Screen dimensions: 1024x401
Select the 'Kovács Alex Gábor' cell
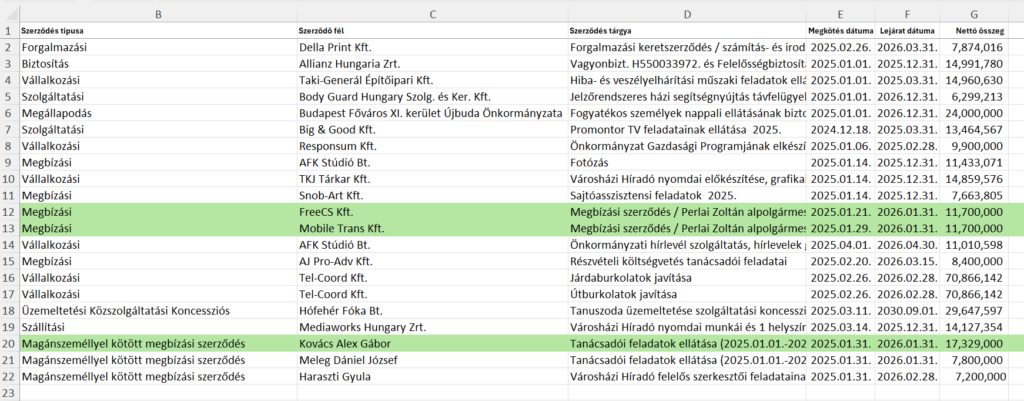tap(432, 344)
